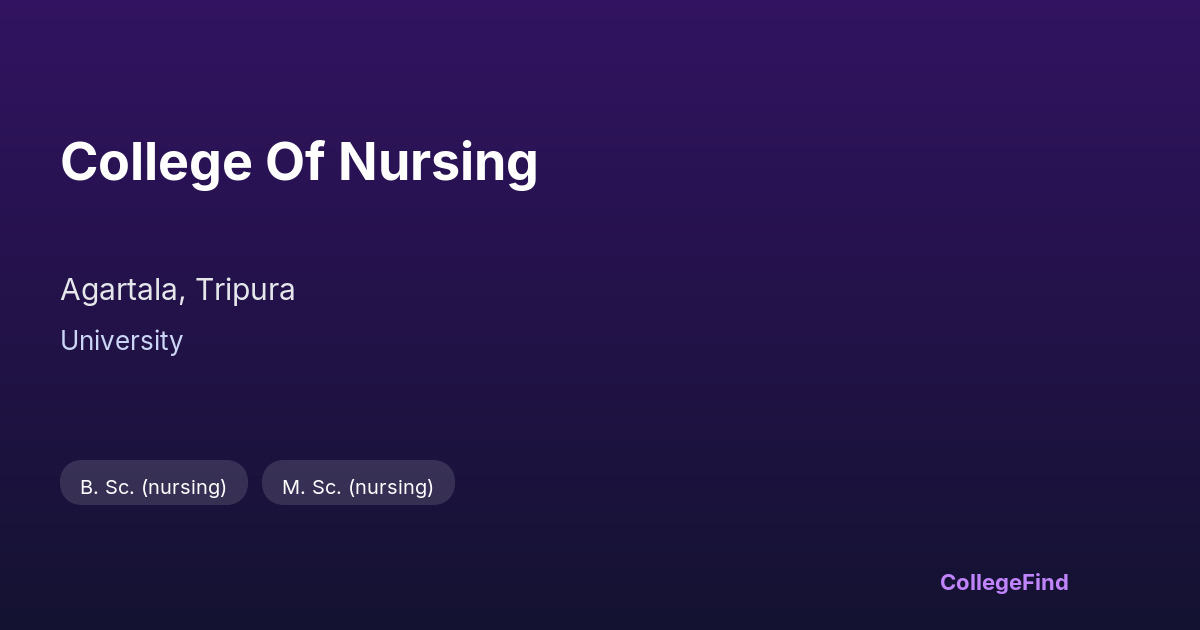Click the word "Tripura" in the location

(245, 290)
